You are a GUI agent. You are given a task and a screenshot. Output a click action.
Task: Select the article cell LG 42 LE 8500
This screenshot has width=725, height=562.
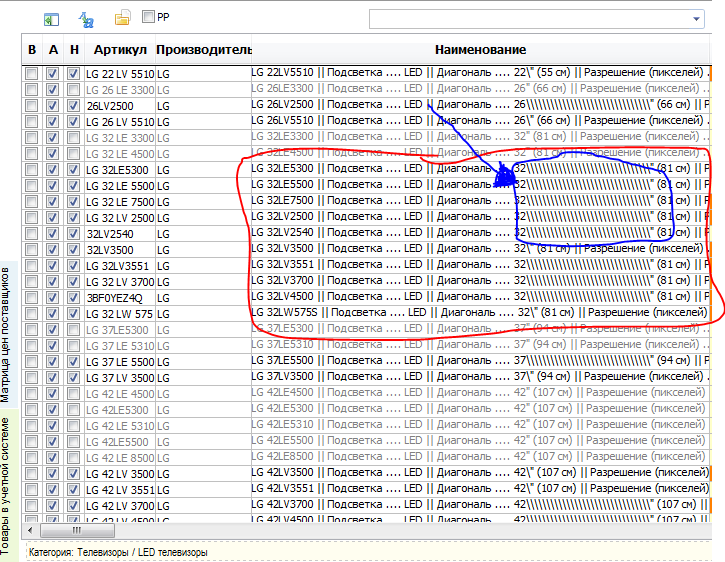(x=120, y=458)
